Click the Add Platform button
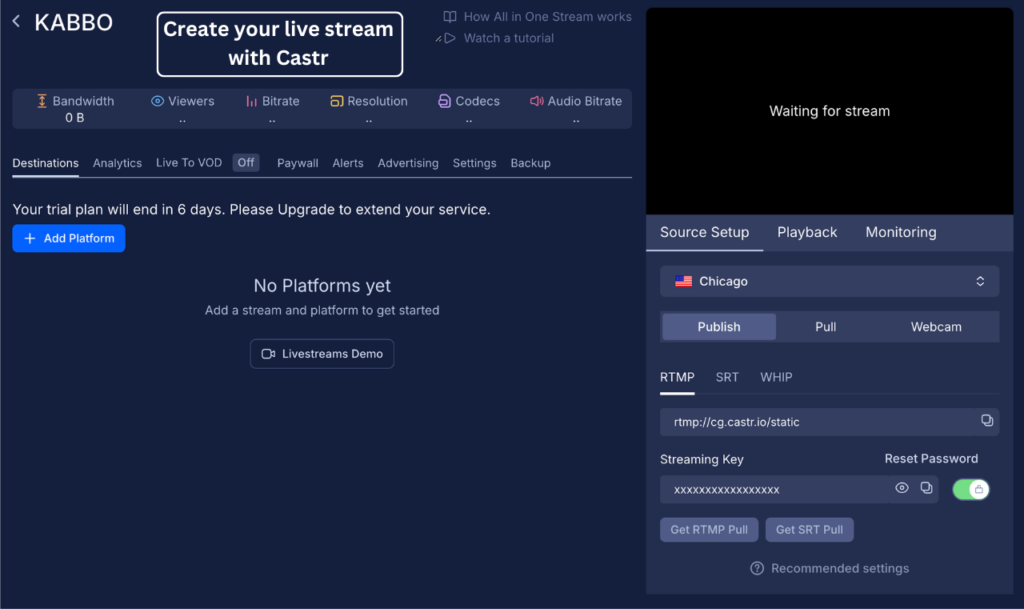The width and height of the screenshot is (1024, 609). (69, 238)
